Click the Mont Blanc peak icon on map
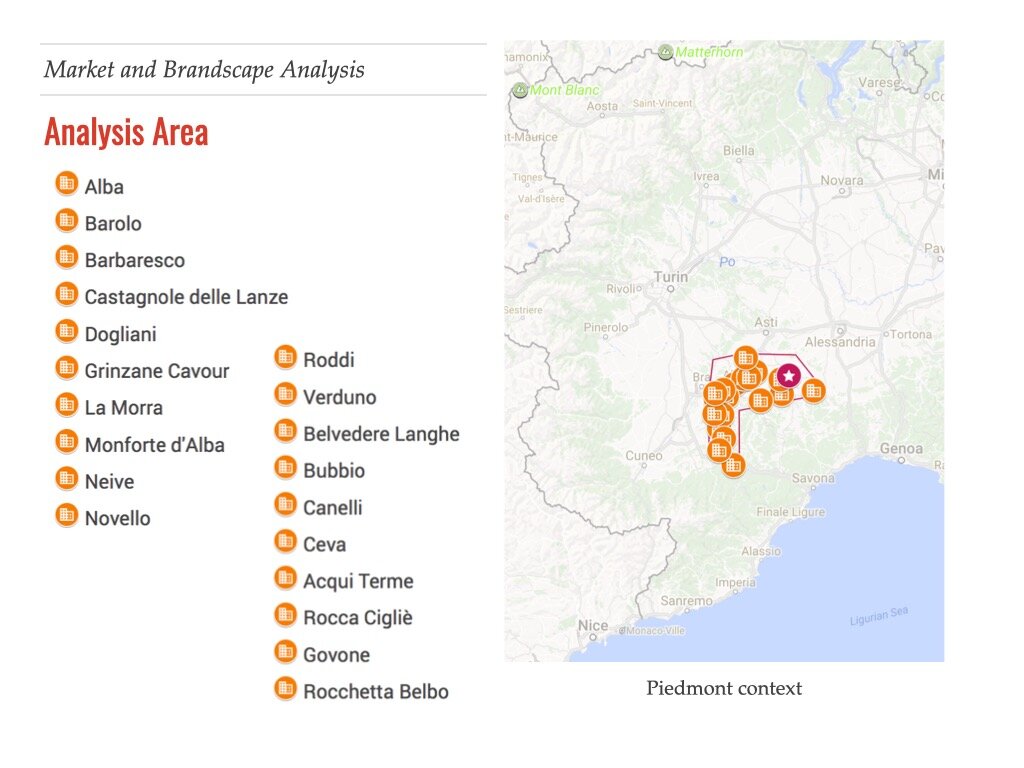The width and height of the screenshot is (1024, 768). pos(520,90)
